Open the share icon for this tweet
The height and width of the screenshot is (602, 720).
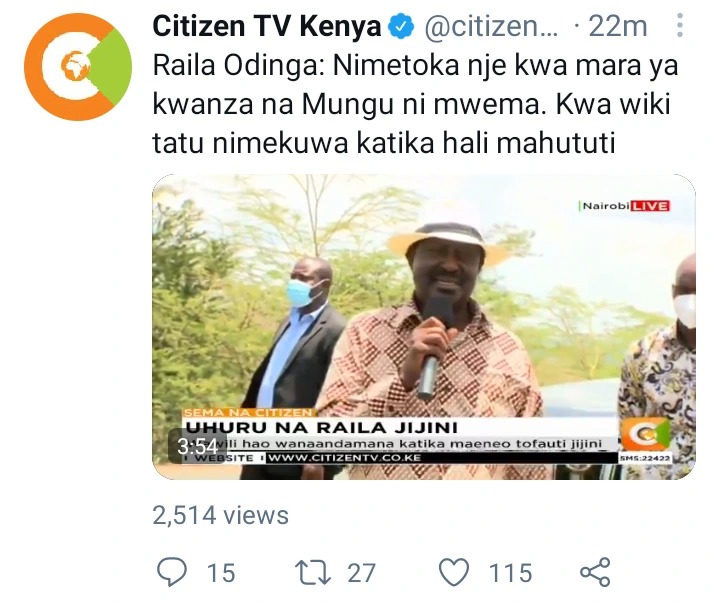(x=595, y=572)
